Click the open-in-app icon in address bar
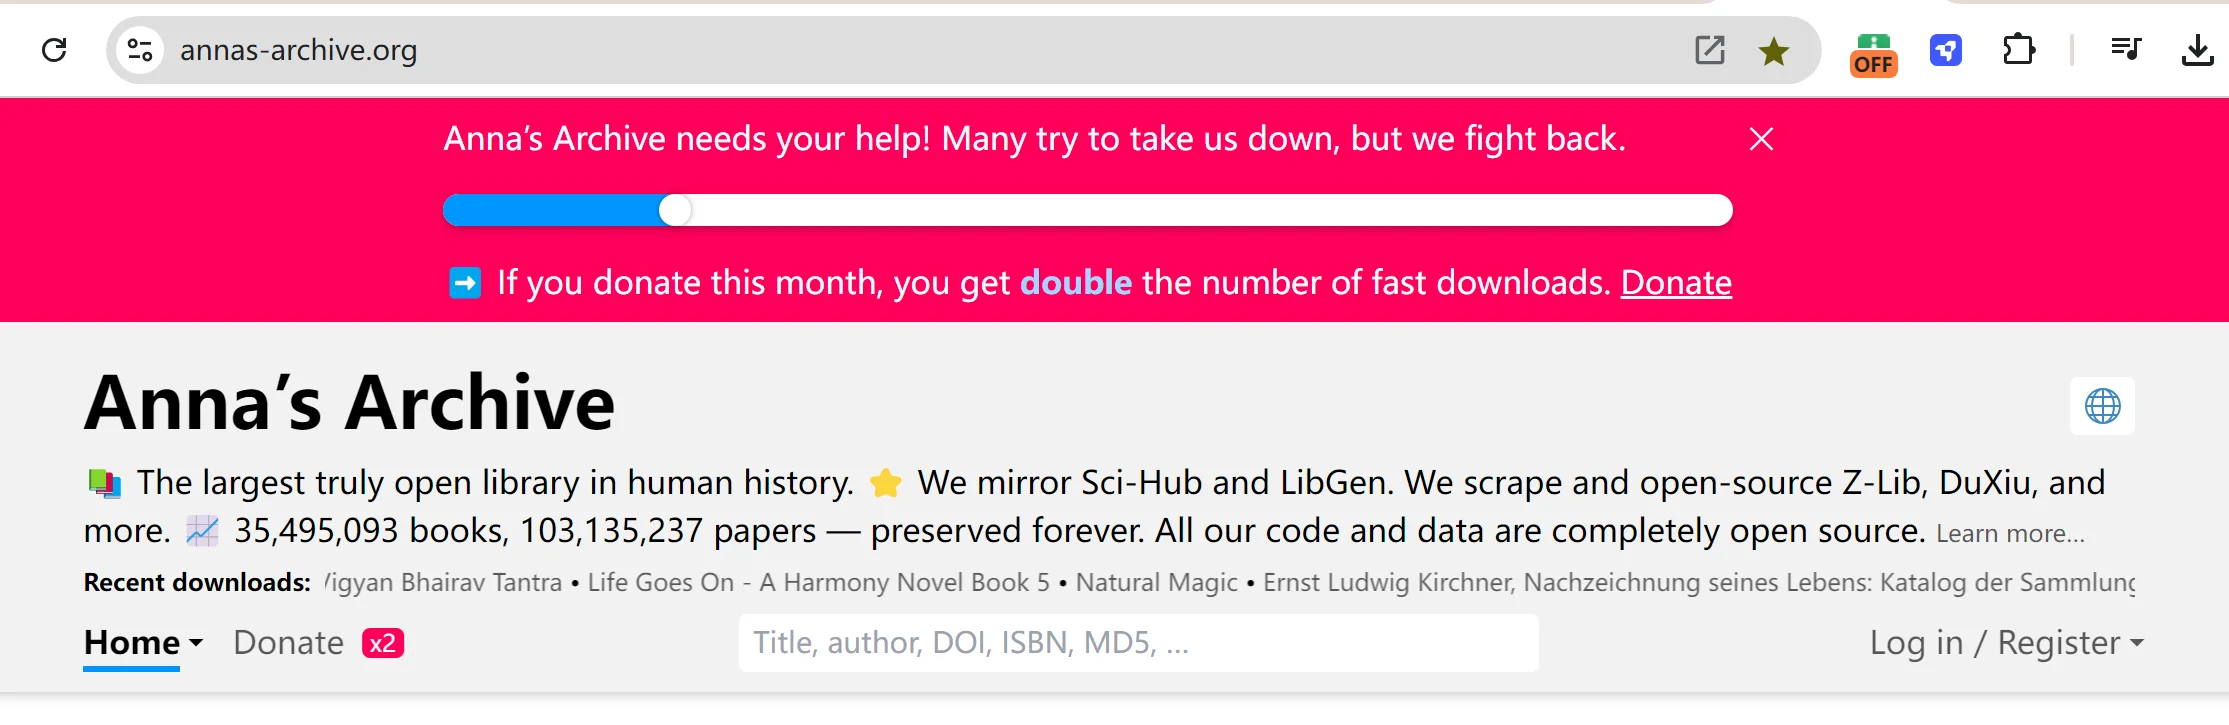This screenshot has width=2229, height=725. 1710,50
